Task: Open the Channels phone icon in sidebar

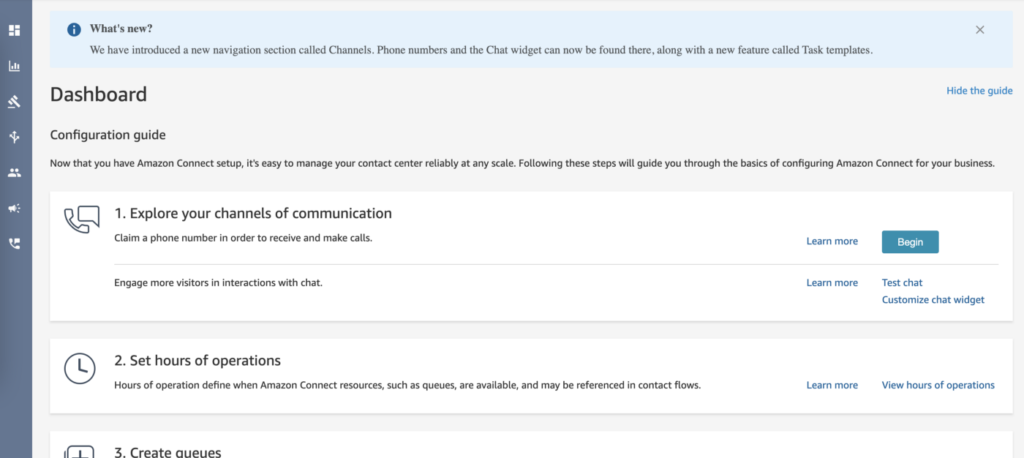Action: [x=14, y=243]
